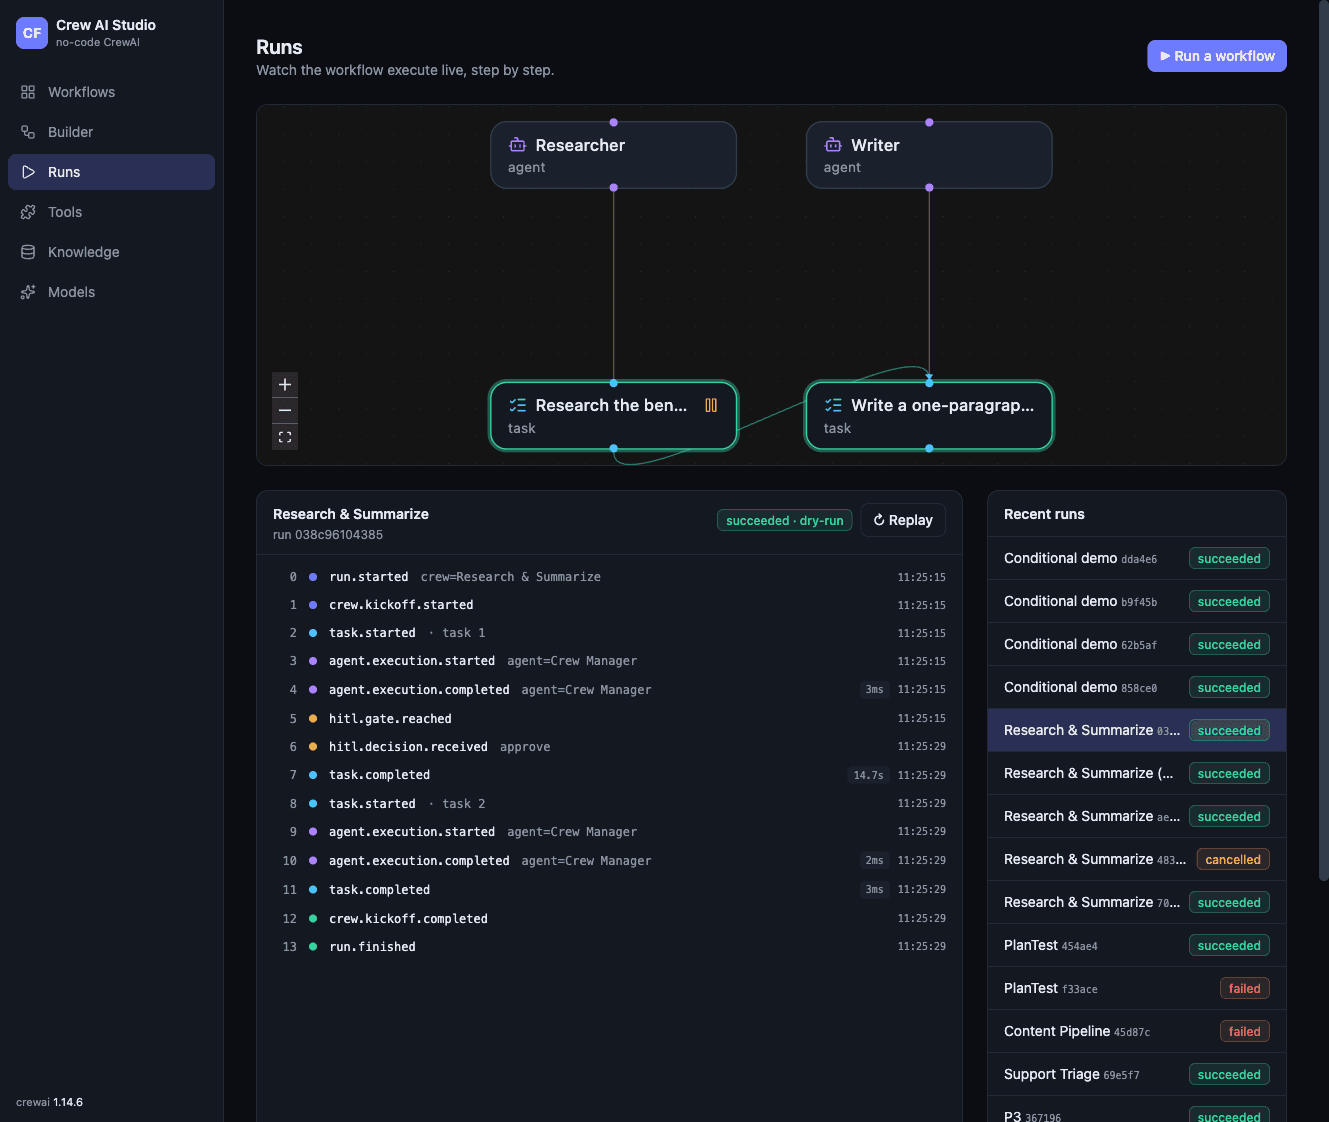The image size is (1329, 1122).
Task: Click Researcher node top connector handle
Action: pyautogui.click(x=614, y=122)
